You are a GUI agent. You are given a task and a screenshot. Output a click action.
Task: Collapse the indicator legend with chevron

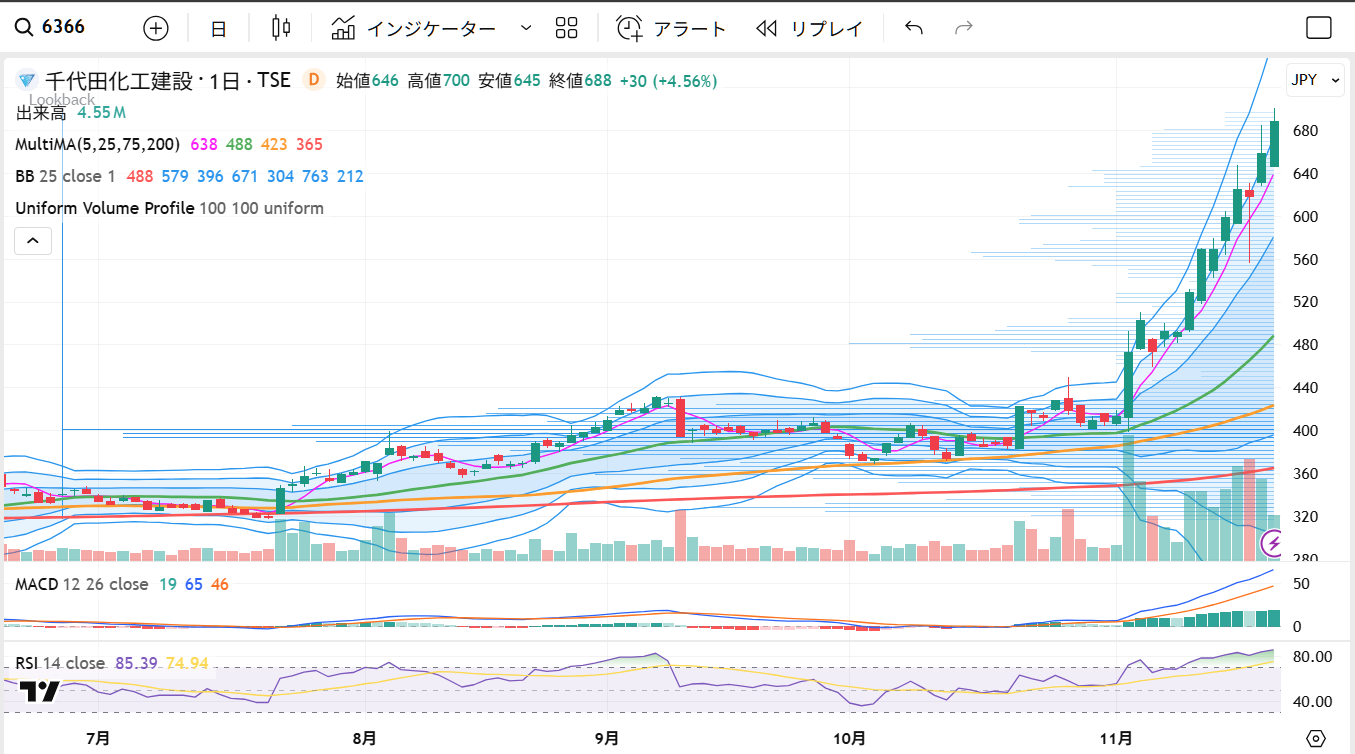pyautogui.click(x=33, y=240)
